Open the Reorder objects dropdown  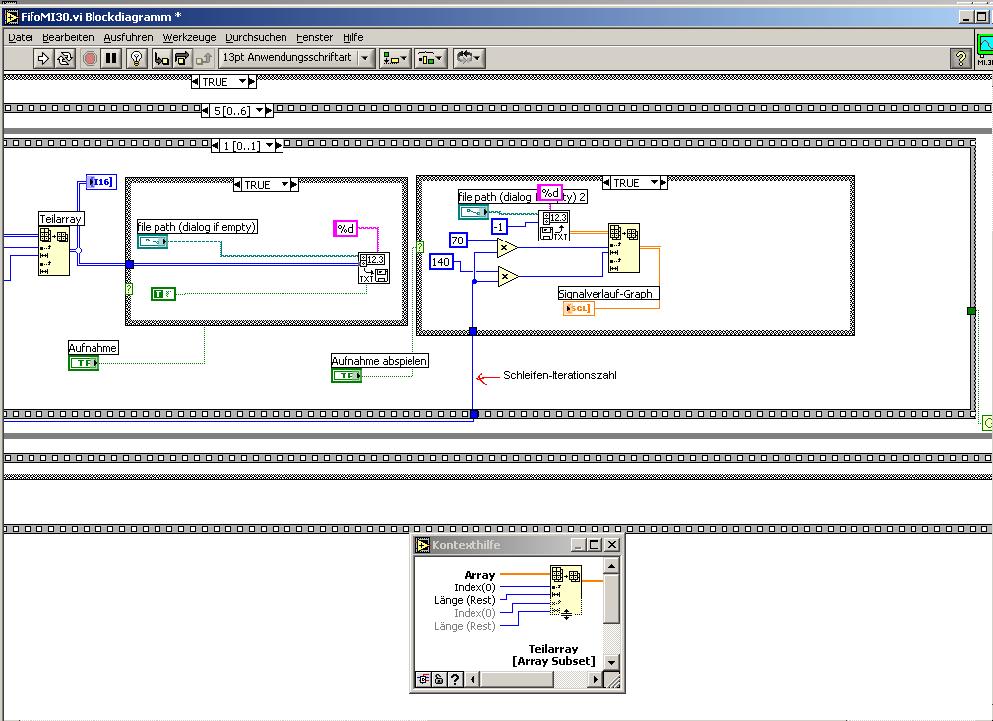coord(468,59)
